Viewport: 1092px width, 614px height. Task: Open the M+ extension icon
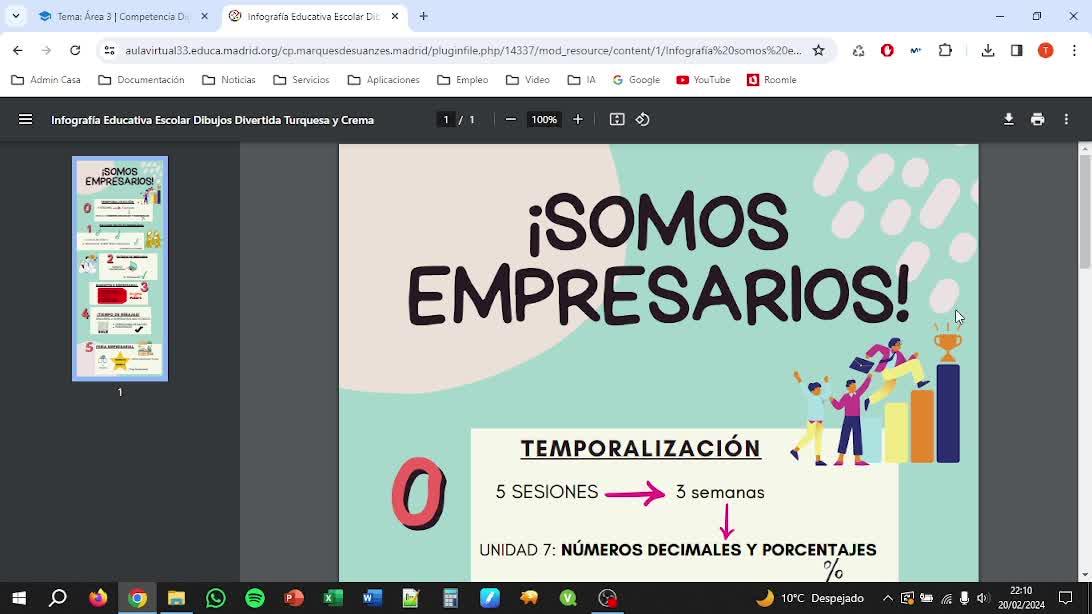click(x=916, y=50)
